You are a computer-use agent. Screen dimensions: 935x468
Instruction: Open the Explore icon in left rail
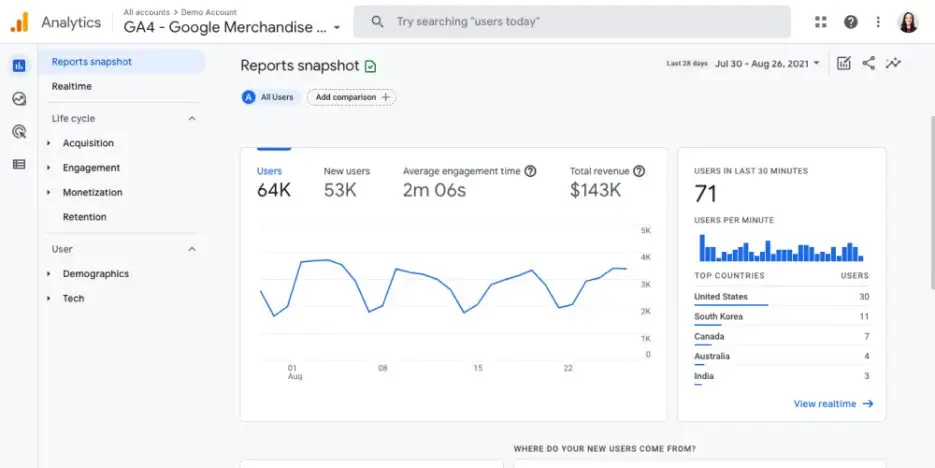pos(19,98)
